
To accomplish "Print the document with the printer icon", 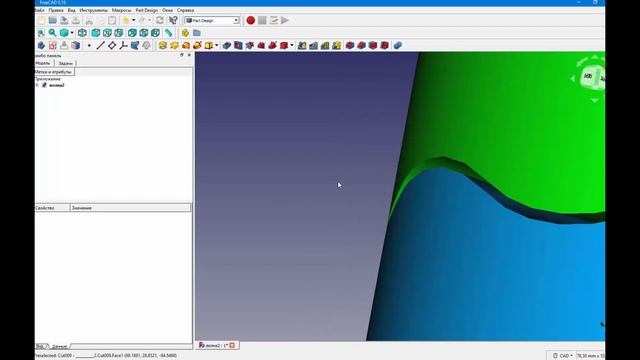I will (76, 20).
